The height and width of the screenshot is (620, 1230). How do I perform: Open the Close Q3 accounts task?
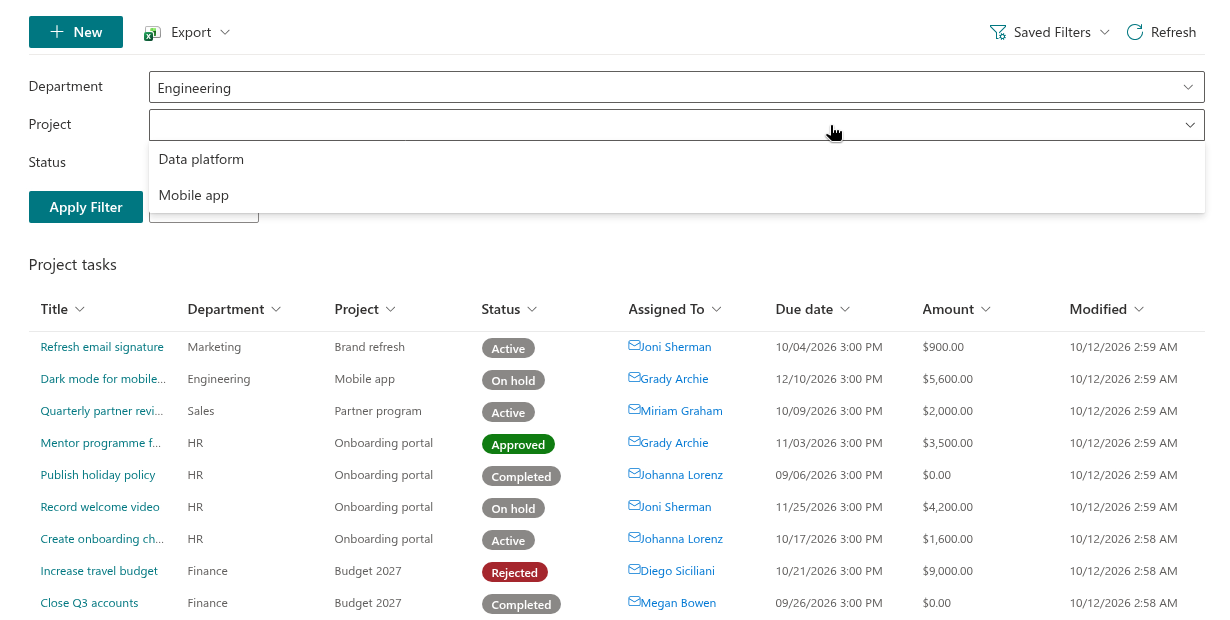[89, 603]
